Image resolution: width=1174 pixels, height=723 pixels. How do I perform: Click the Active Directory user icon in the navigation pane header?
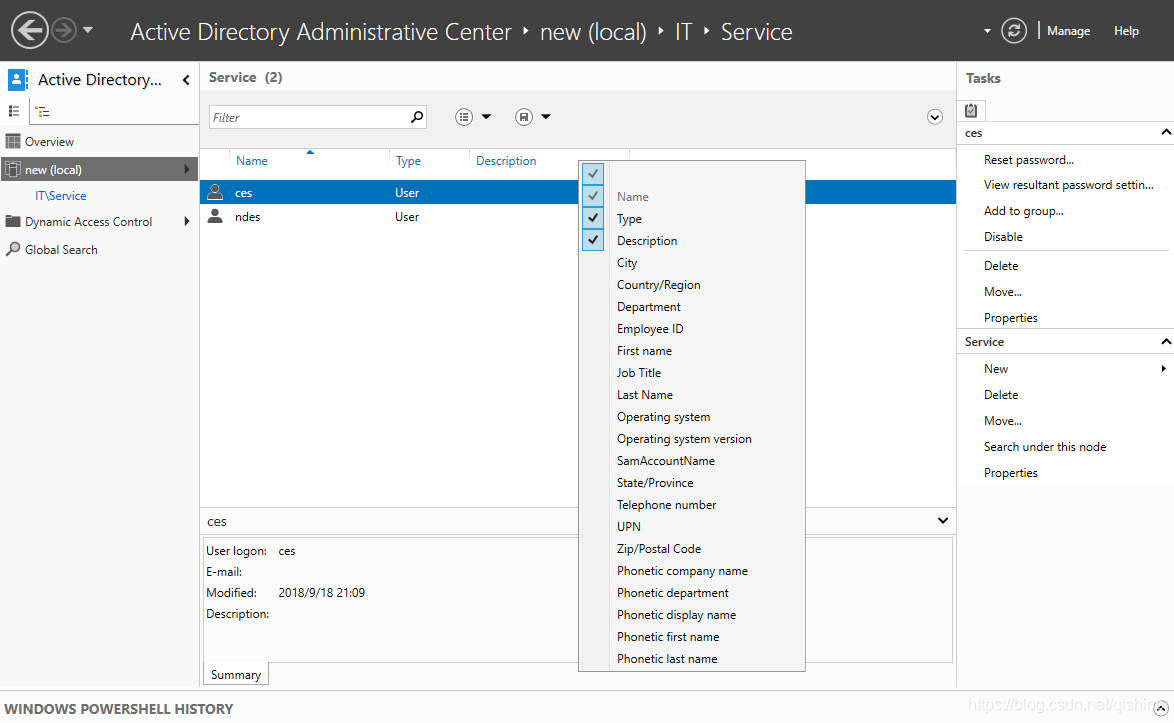point(18,79)
